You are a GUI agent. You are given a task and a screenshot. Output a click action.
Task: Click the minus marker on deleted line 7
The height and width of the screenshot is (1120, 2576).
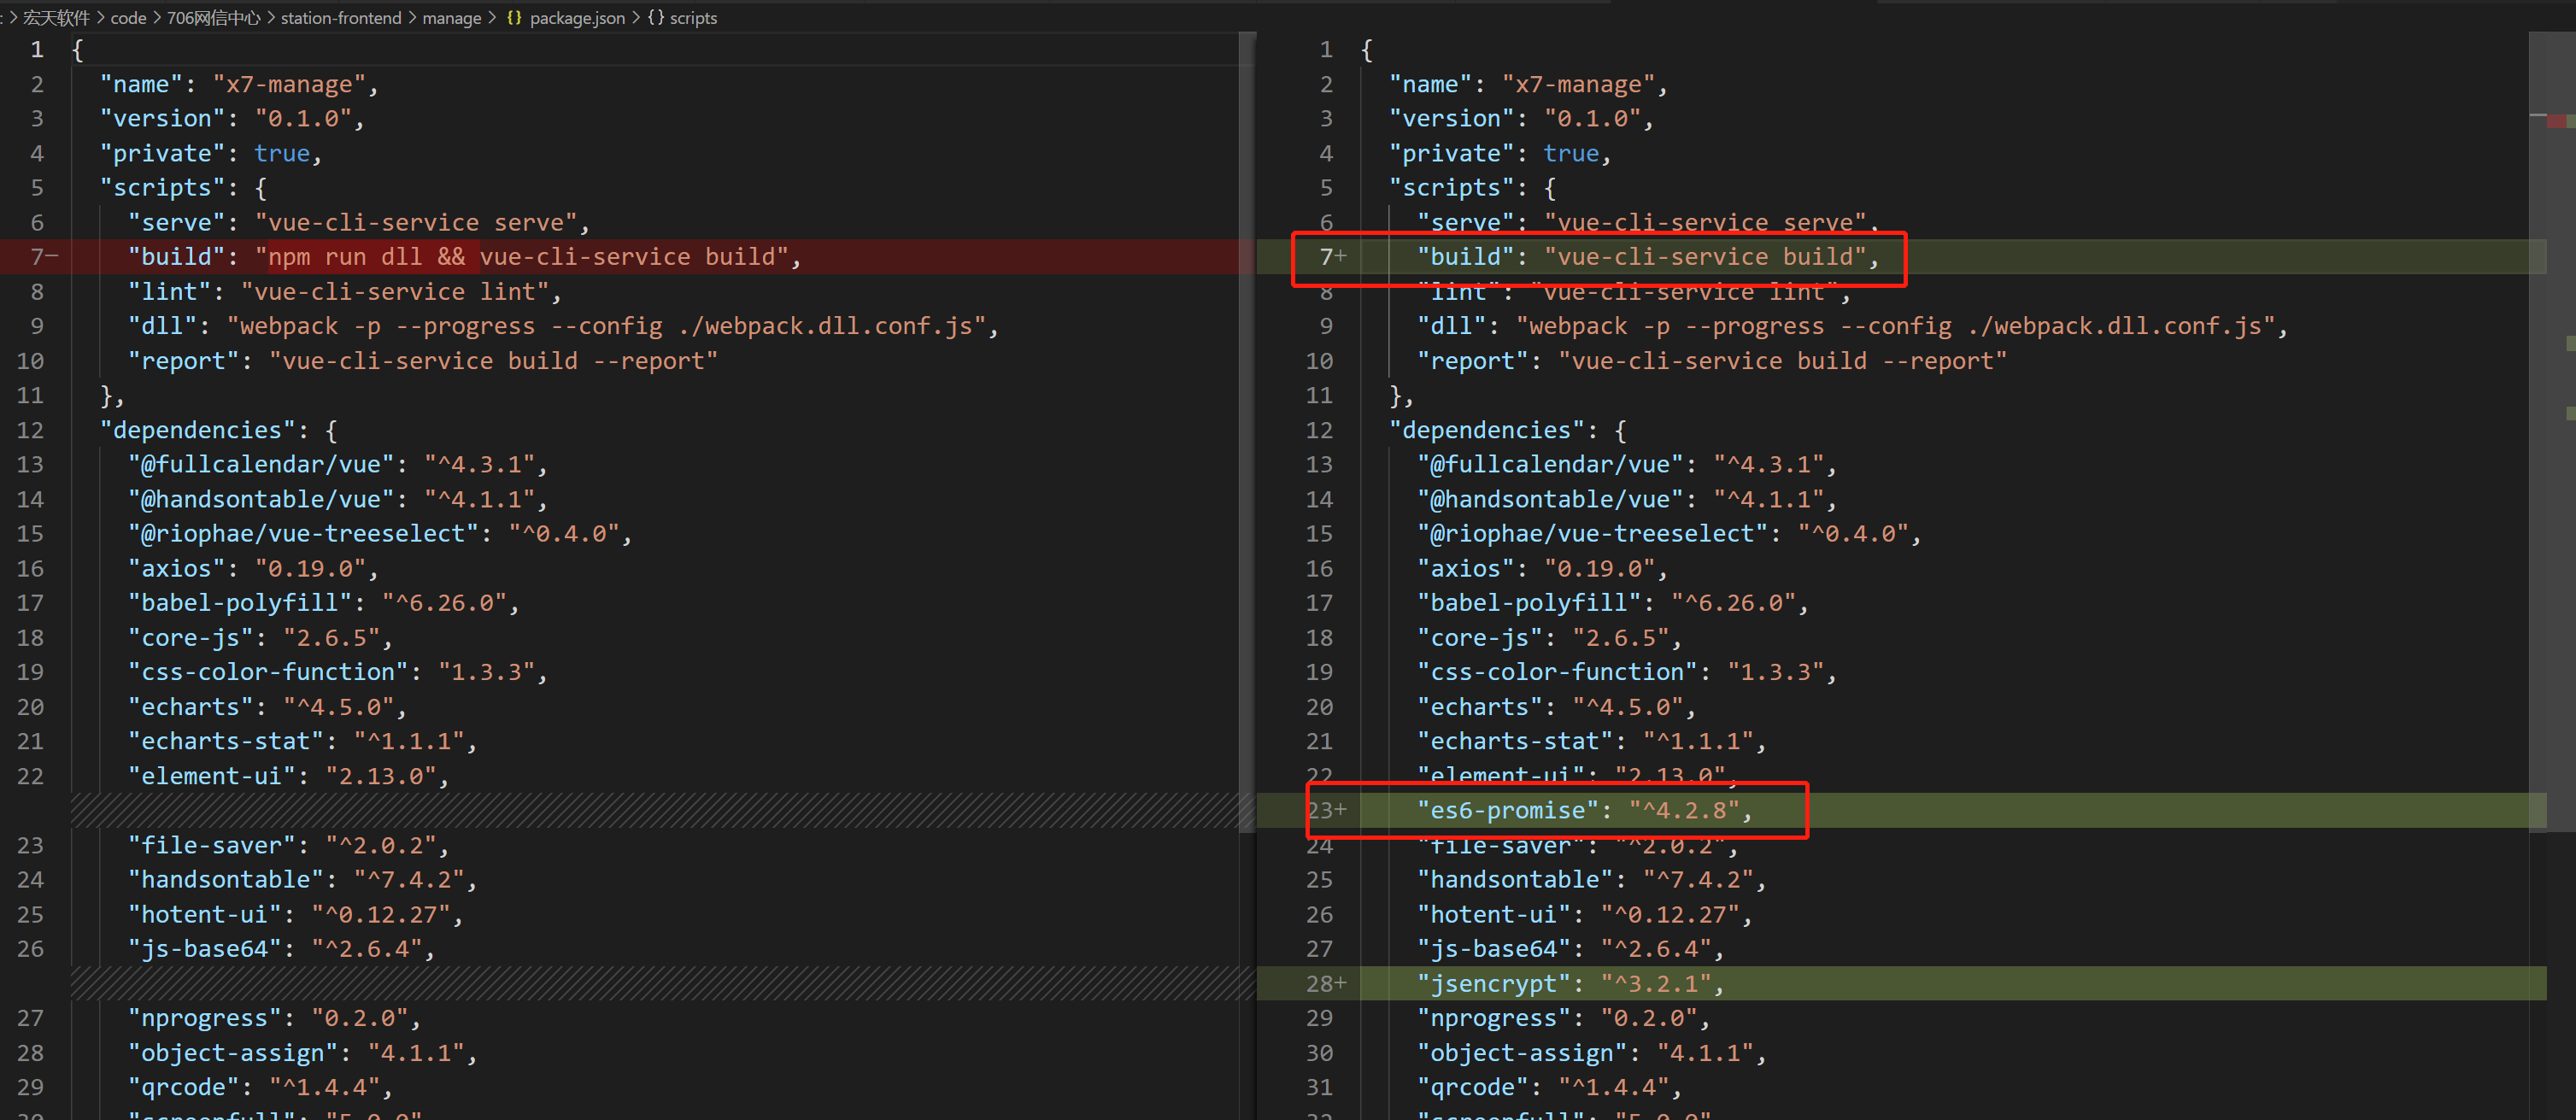52,257
